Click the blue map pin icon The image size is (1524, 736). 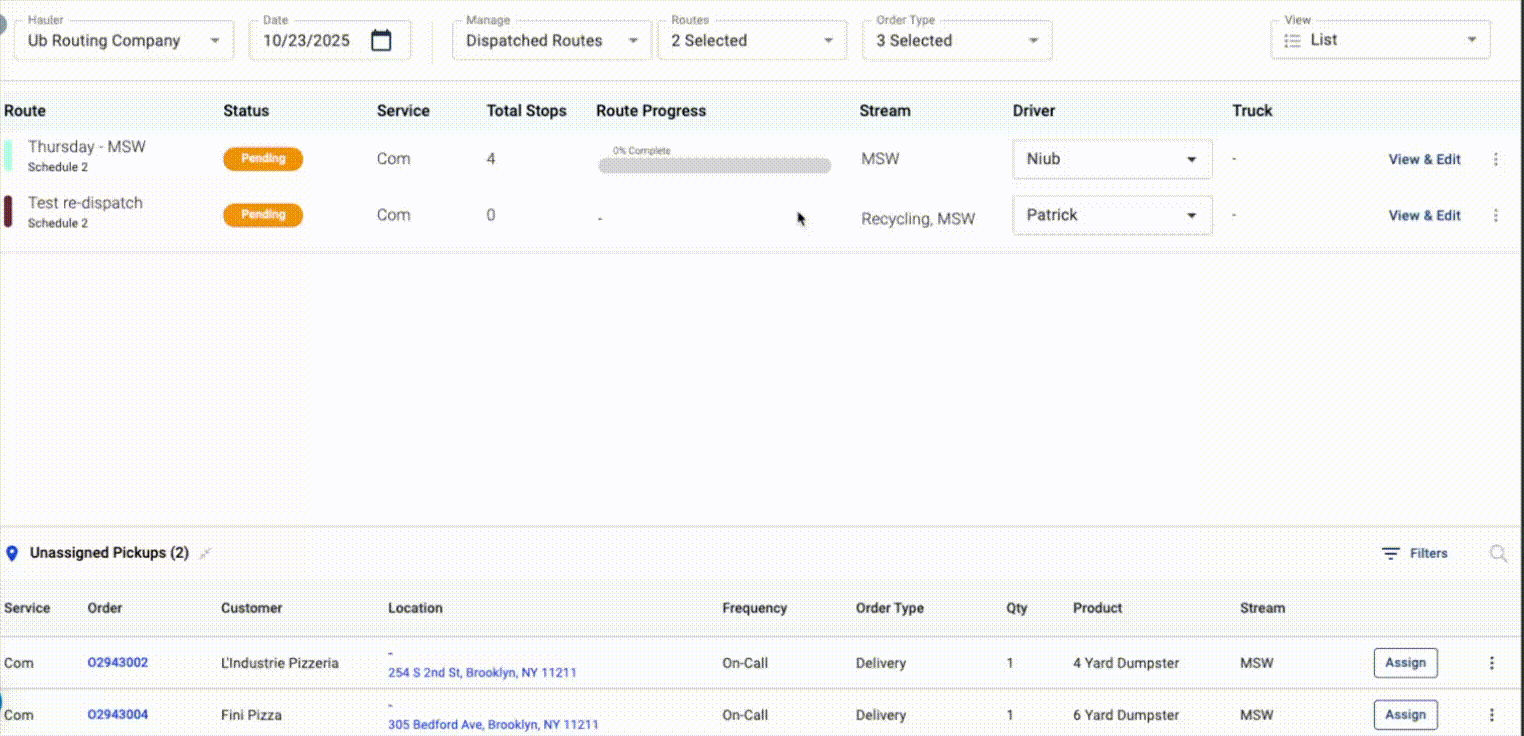click(x=12, y=554)
